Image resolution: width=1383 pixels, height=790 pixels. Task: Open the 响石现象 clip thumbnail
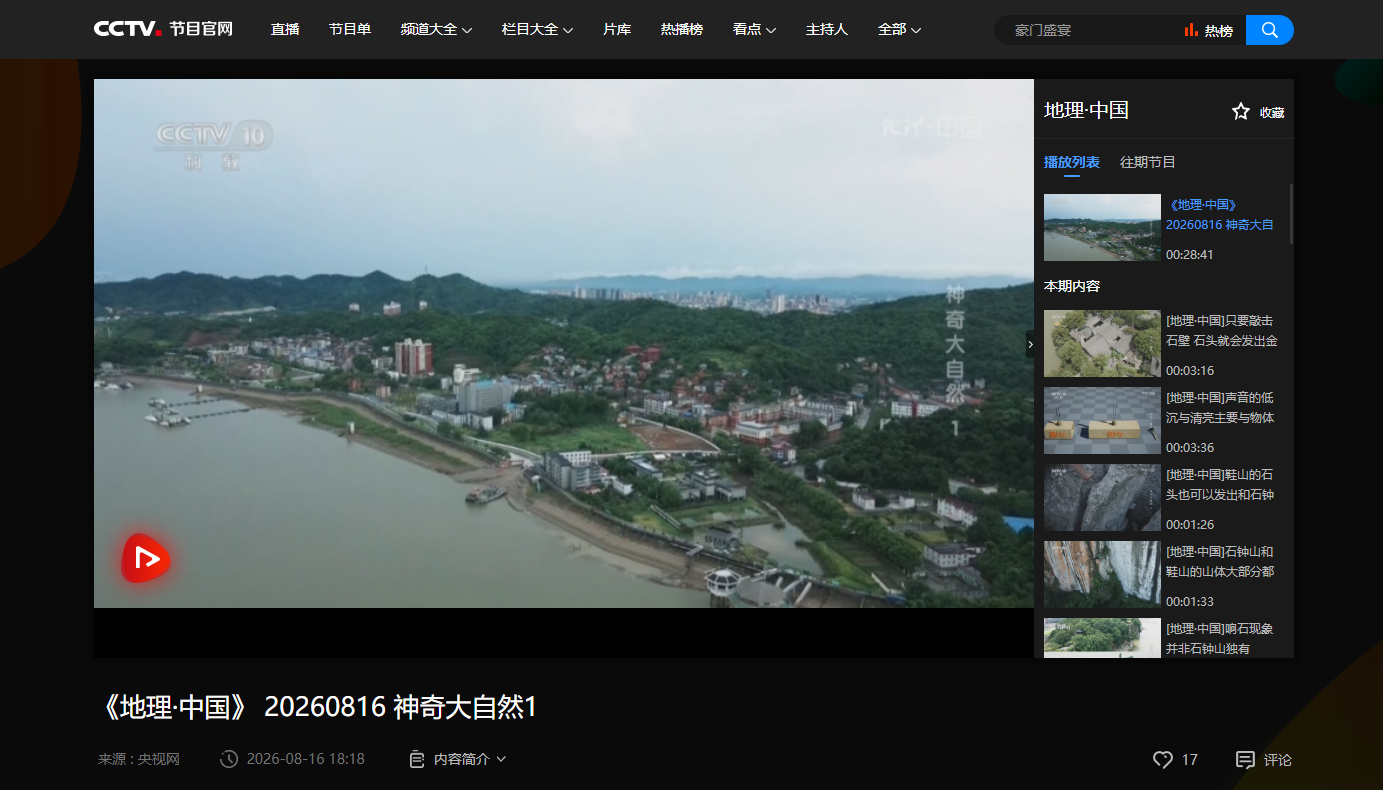[x=1102, y=638]
